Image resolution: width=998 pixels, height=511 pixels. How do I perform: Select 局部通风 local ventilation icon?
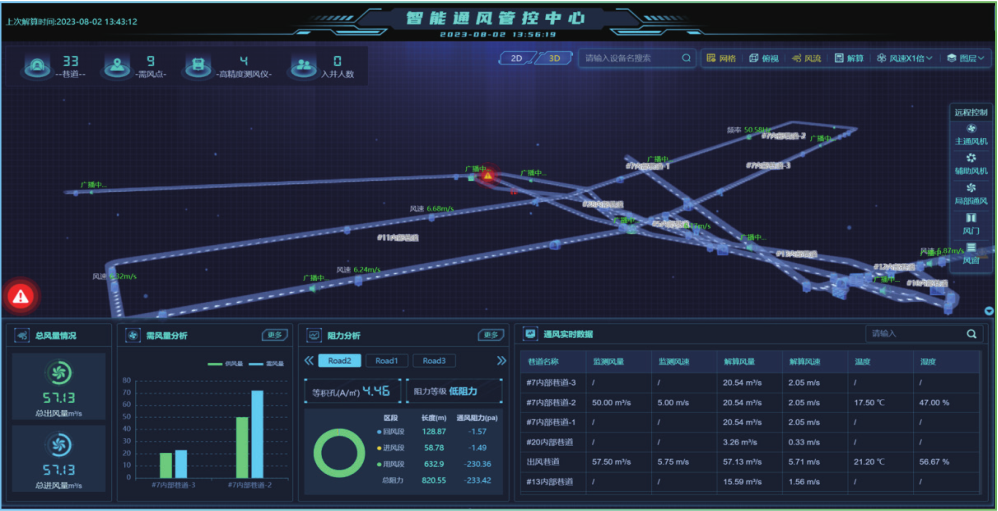(x=970, y=194)
